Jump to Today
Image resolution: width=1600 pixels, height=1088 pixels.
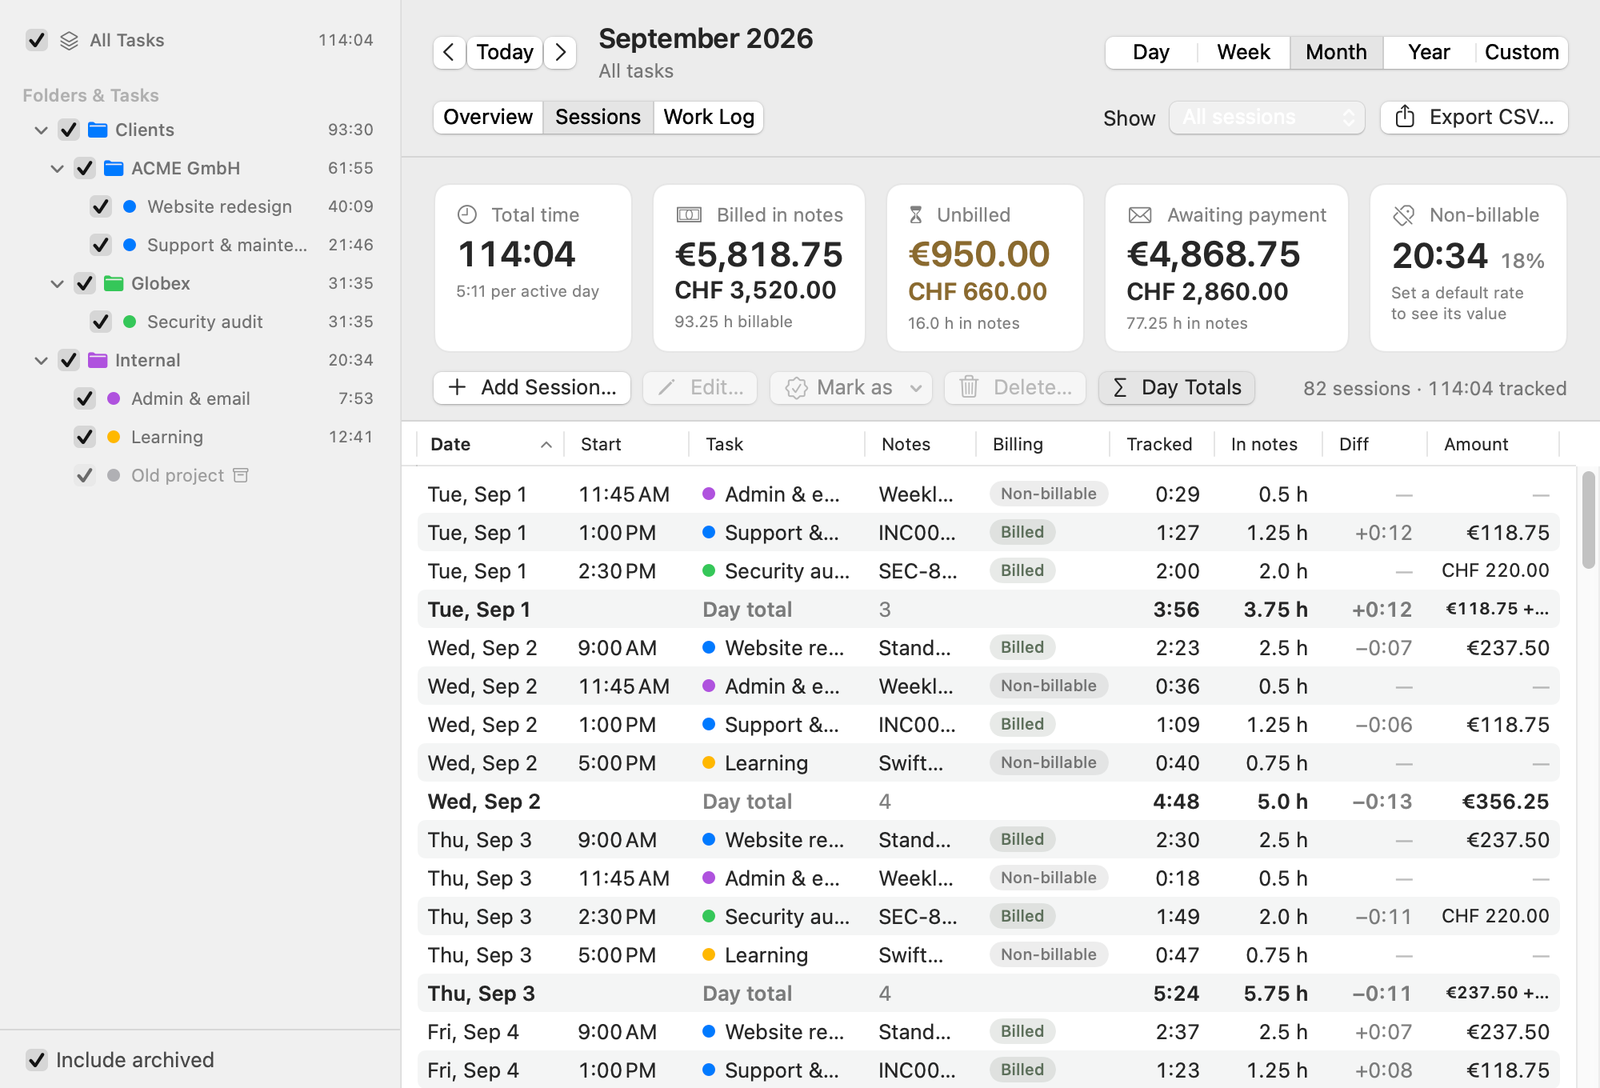(x=505, y=52)
